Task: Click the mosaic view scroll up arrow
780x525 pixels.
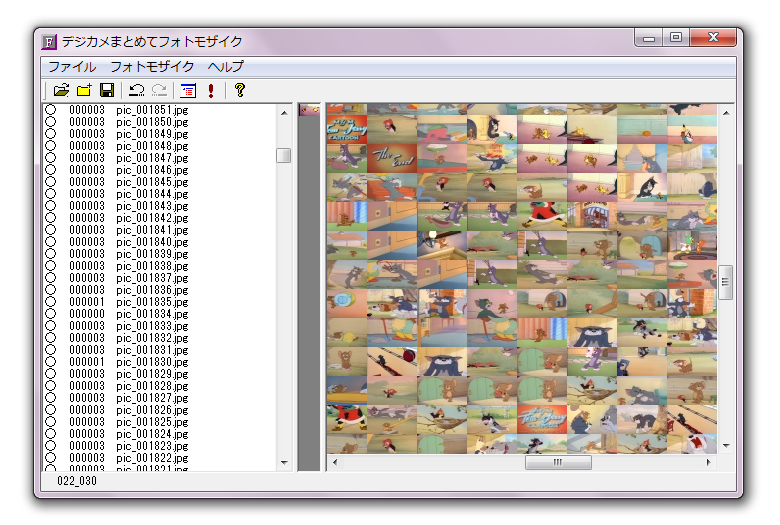Action: click(x=726, y=113)
